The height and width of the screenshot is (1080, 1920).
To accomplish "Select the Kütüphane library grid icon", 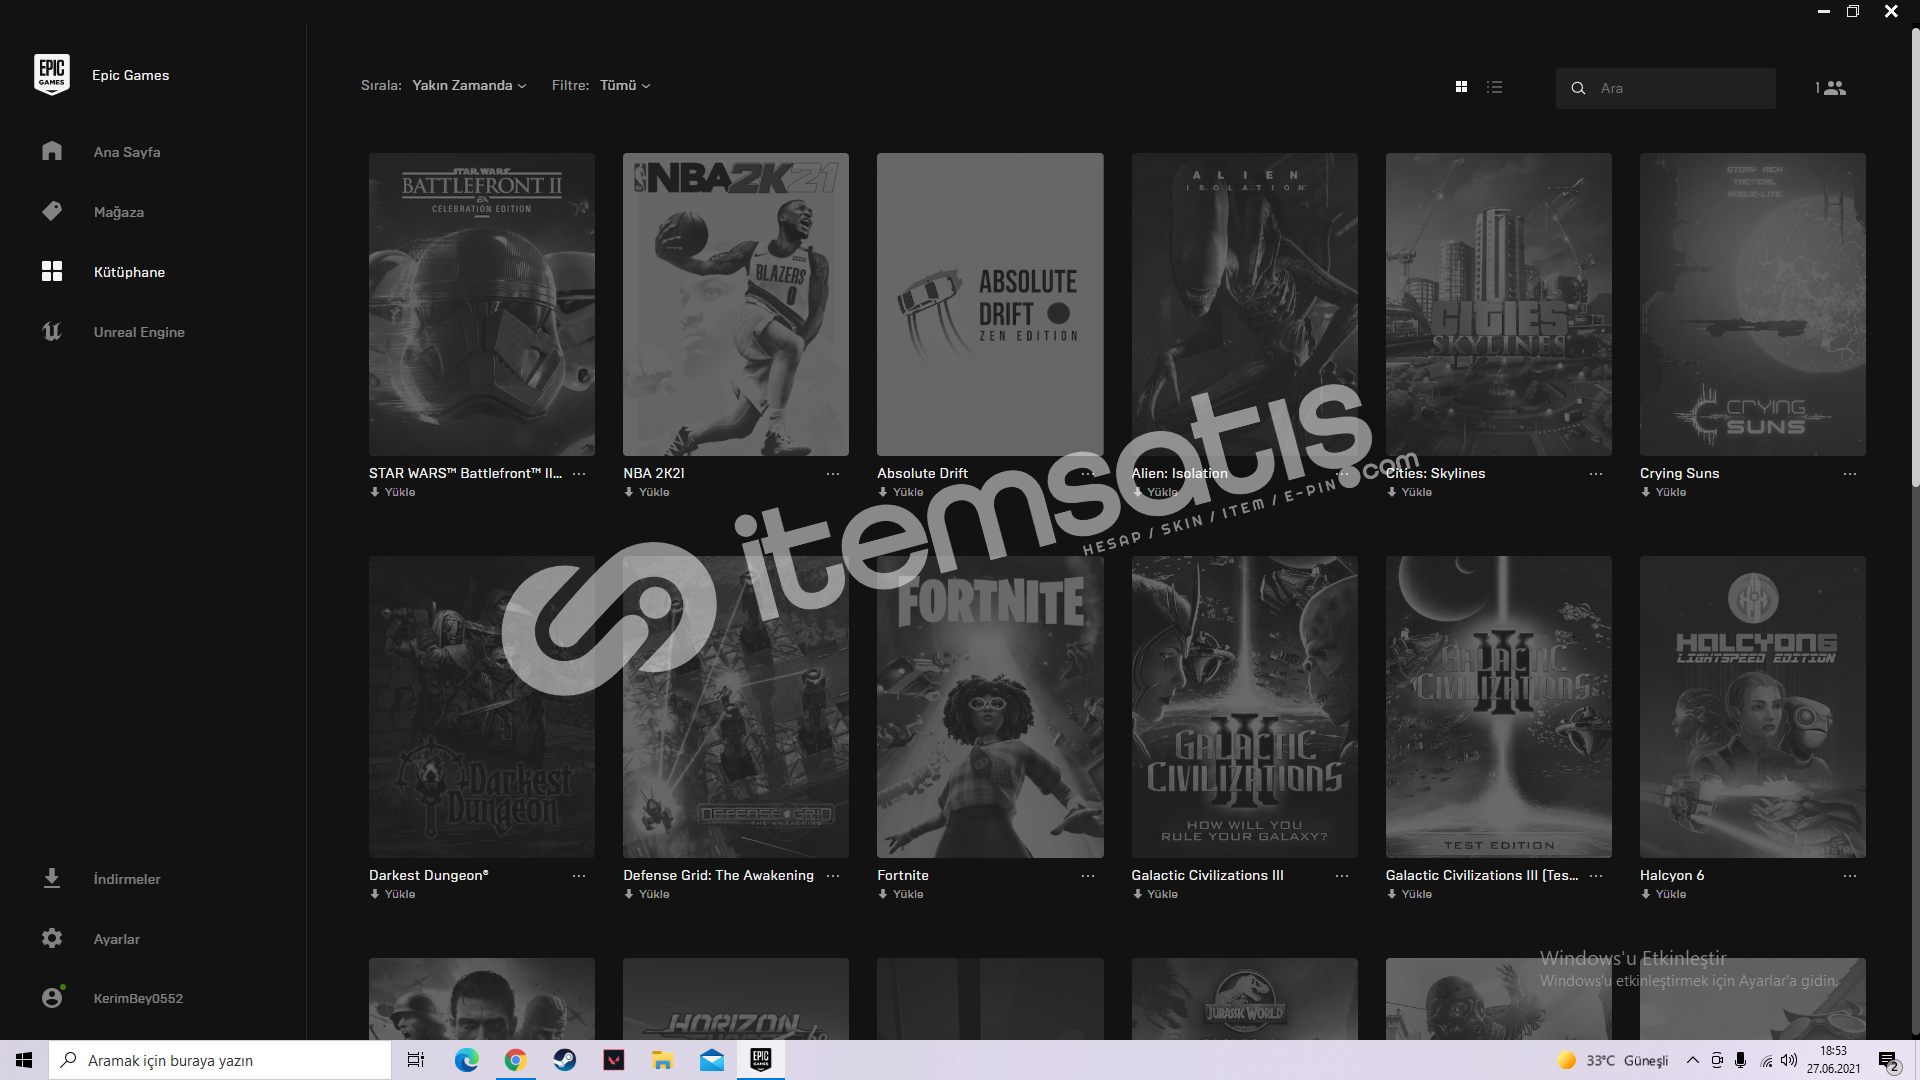I will (x=52, y=271).
